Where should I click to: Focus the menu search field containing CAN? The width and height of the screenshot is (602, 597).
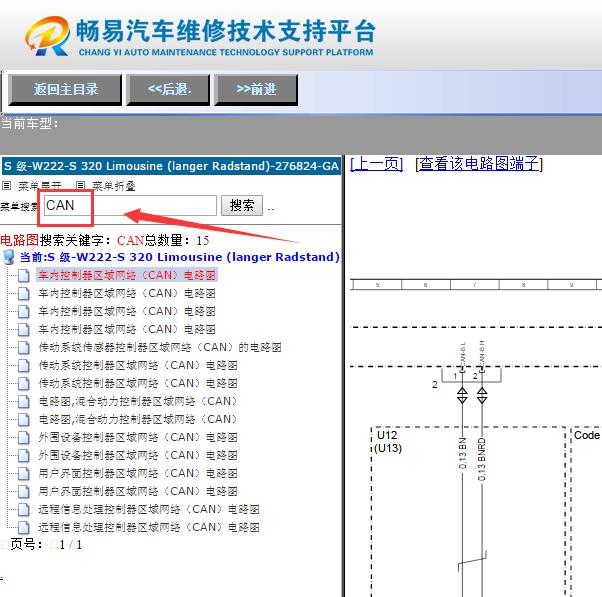130,205
